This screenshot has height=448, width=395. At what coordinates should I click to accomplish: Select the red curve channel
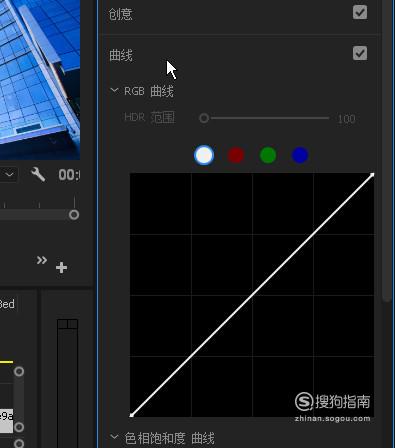coord(236,155)
